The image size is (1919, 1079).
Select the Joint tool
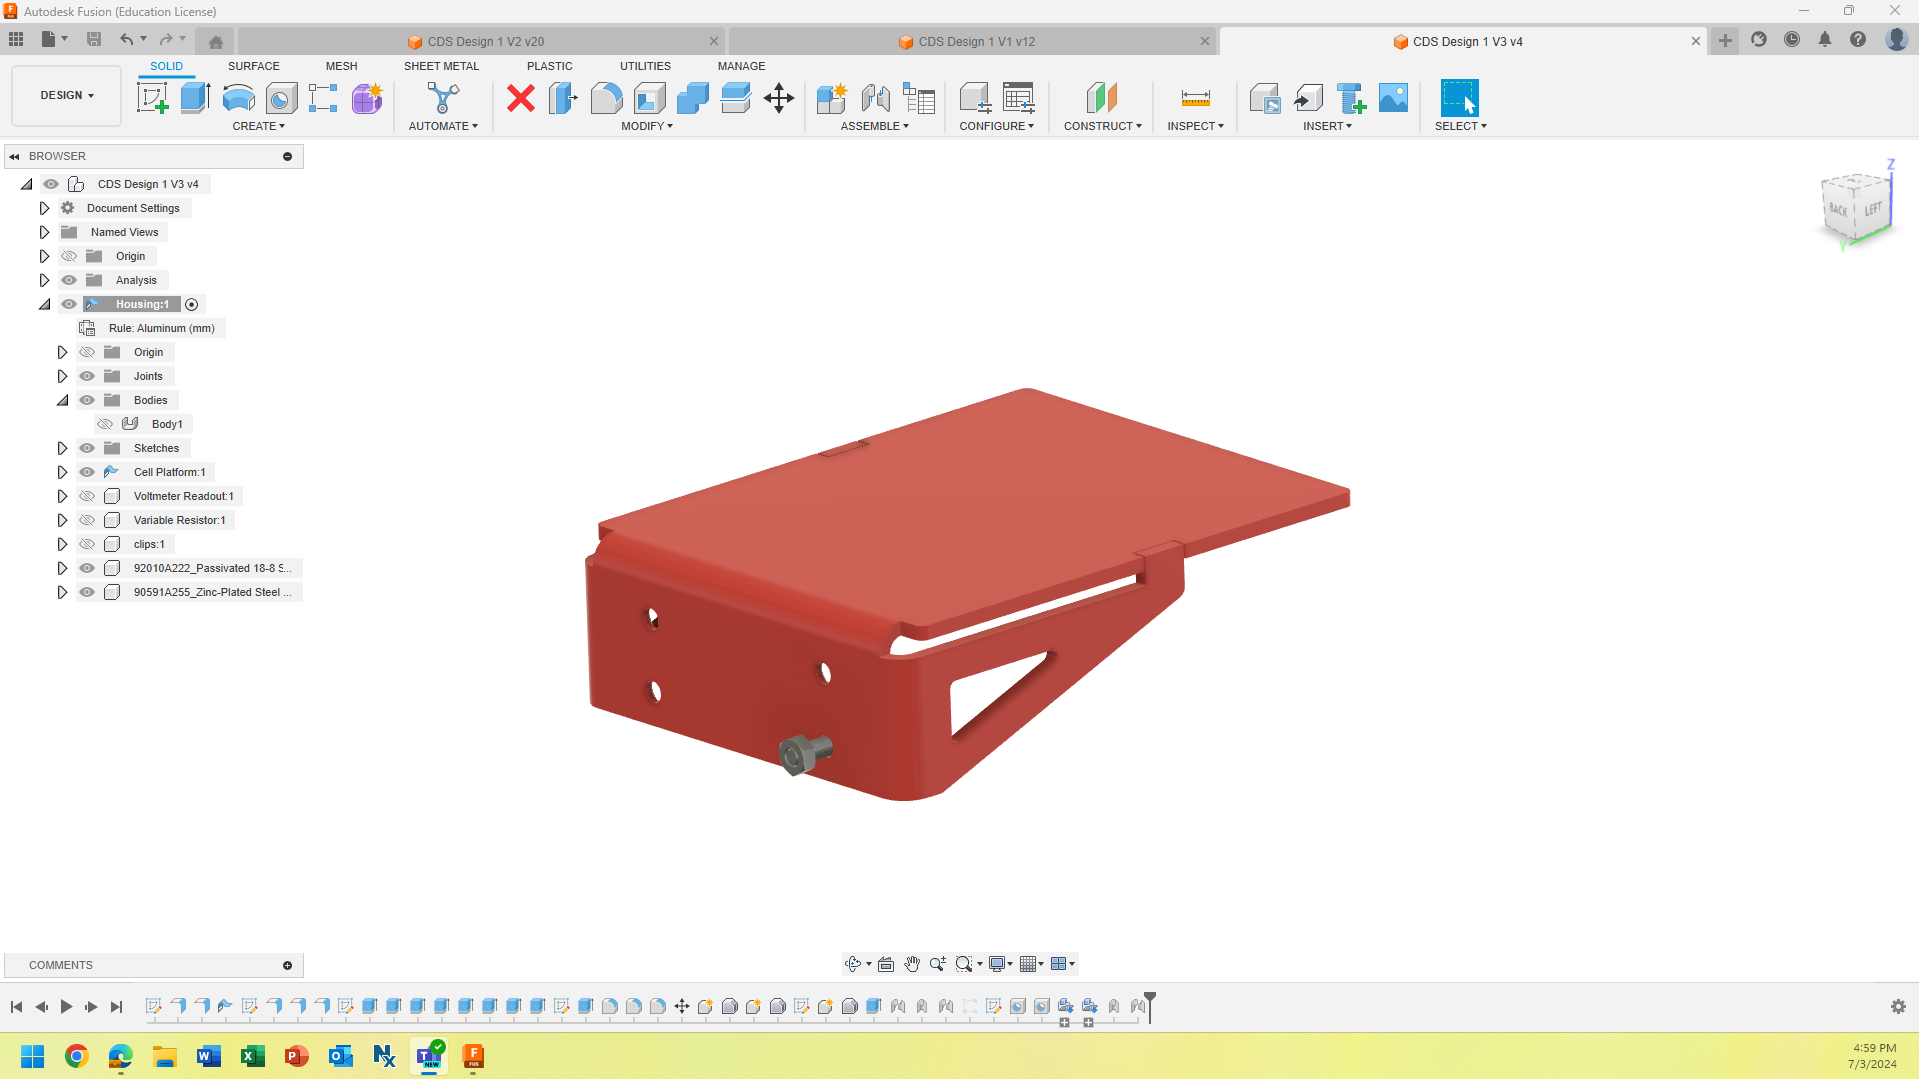pyautogui.click(x=875, y=98)
